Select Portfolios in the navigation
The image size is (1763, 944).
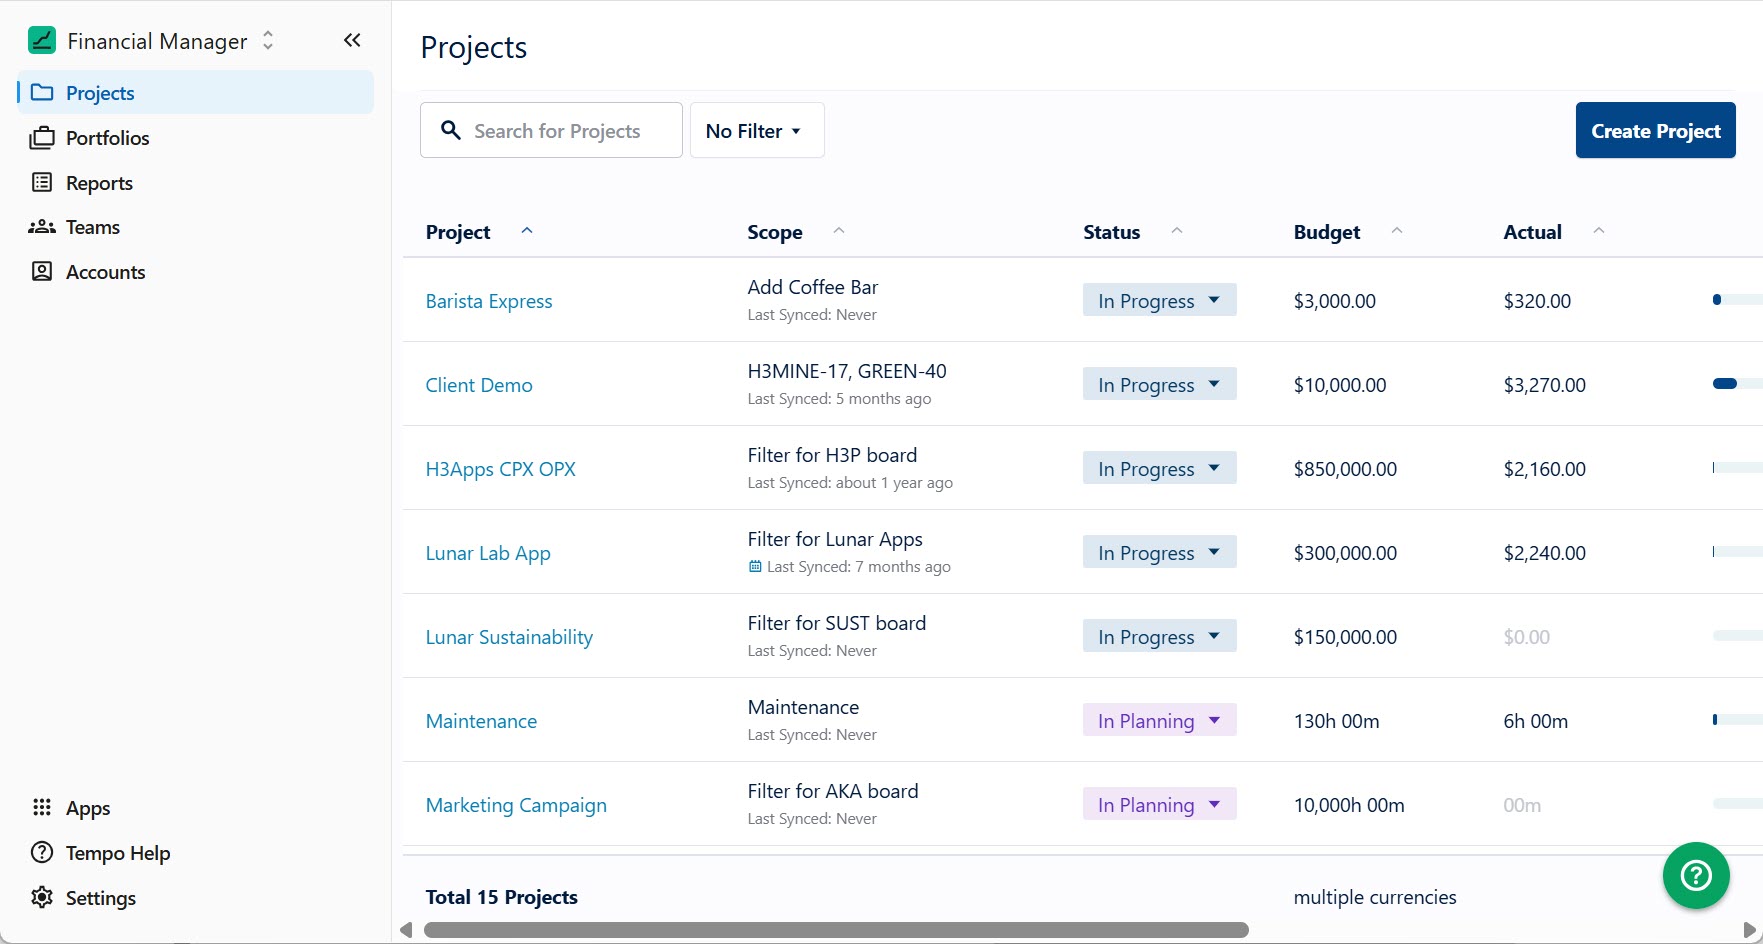[x=107, y=138]
